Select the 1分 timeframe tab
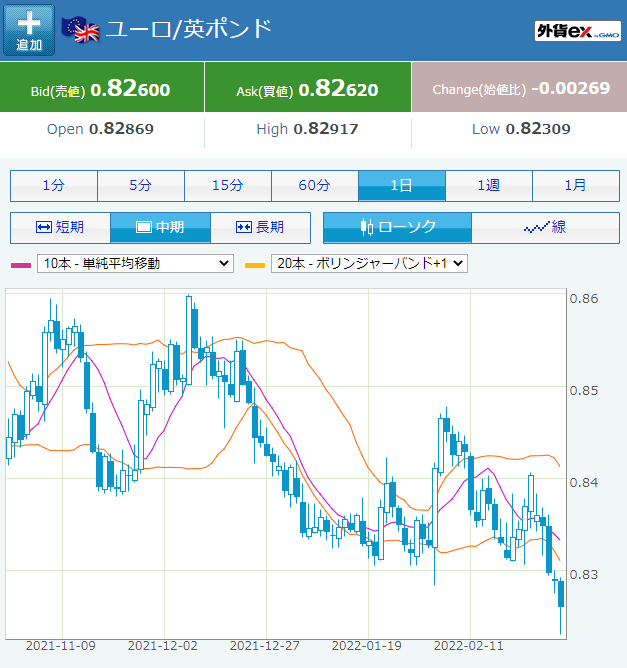Viewport: 627px width, 668px height. (54, 186)
